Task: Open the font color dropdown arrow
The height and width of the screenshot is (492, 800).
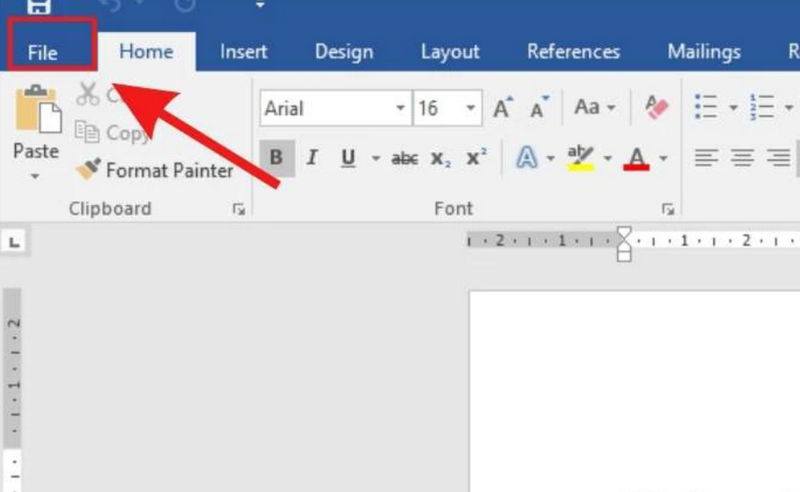Action: tap(663, 158)
